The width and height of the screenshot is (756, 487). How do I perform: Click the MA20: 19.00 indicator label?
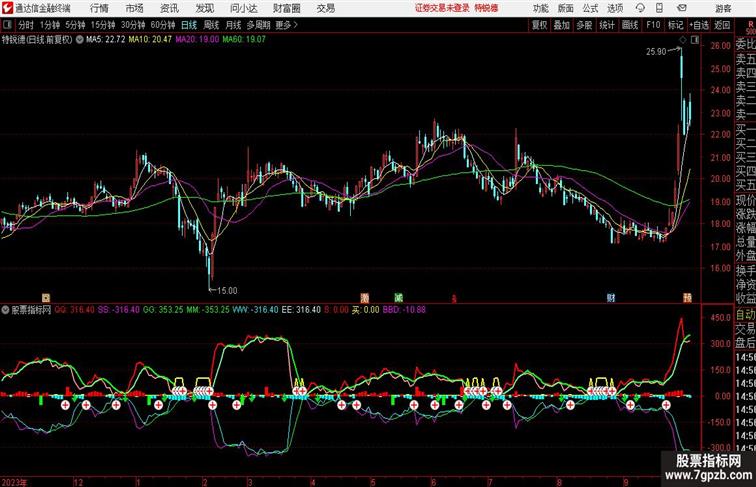click(x=197, y=40)
